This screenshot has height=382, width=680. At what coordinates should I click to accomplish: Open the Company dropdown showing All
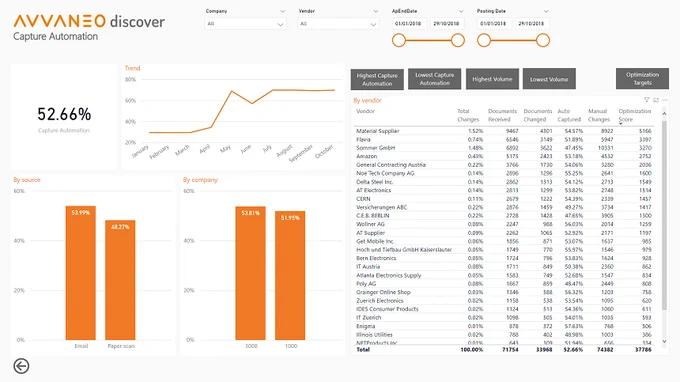pyautogui.click(x=245, y=24)
